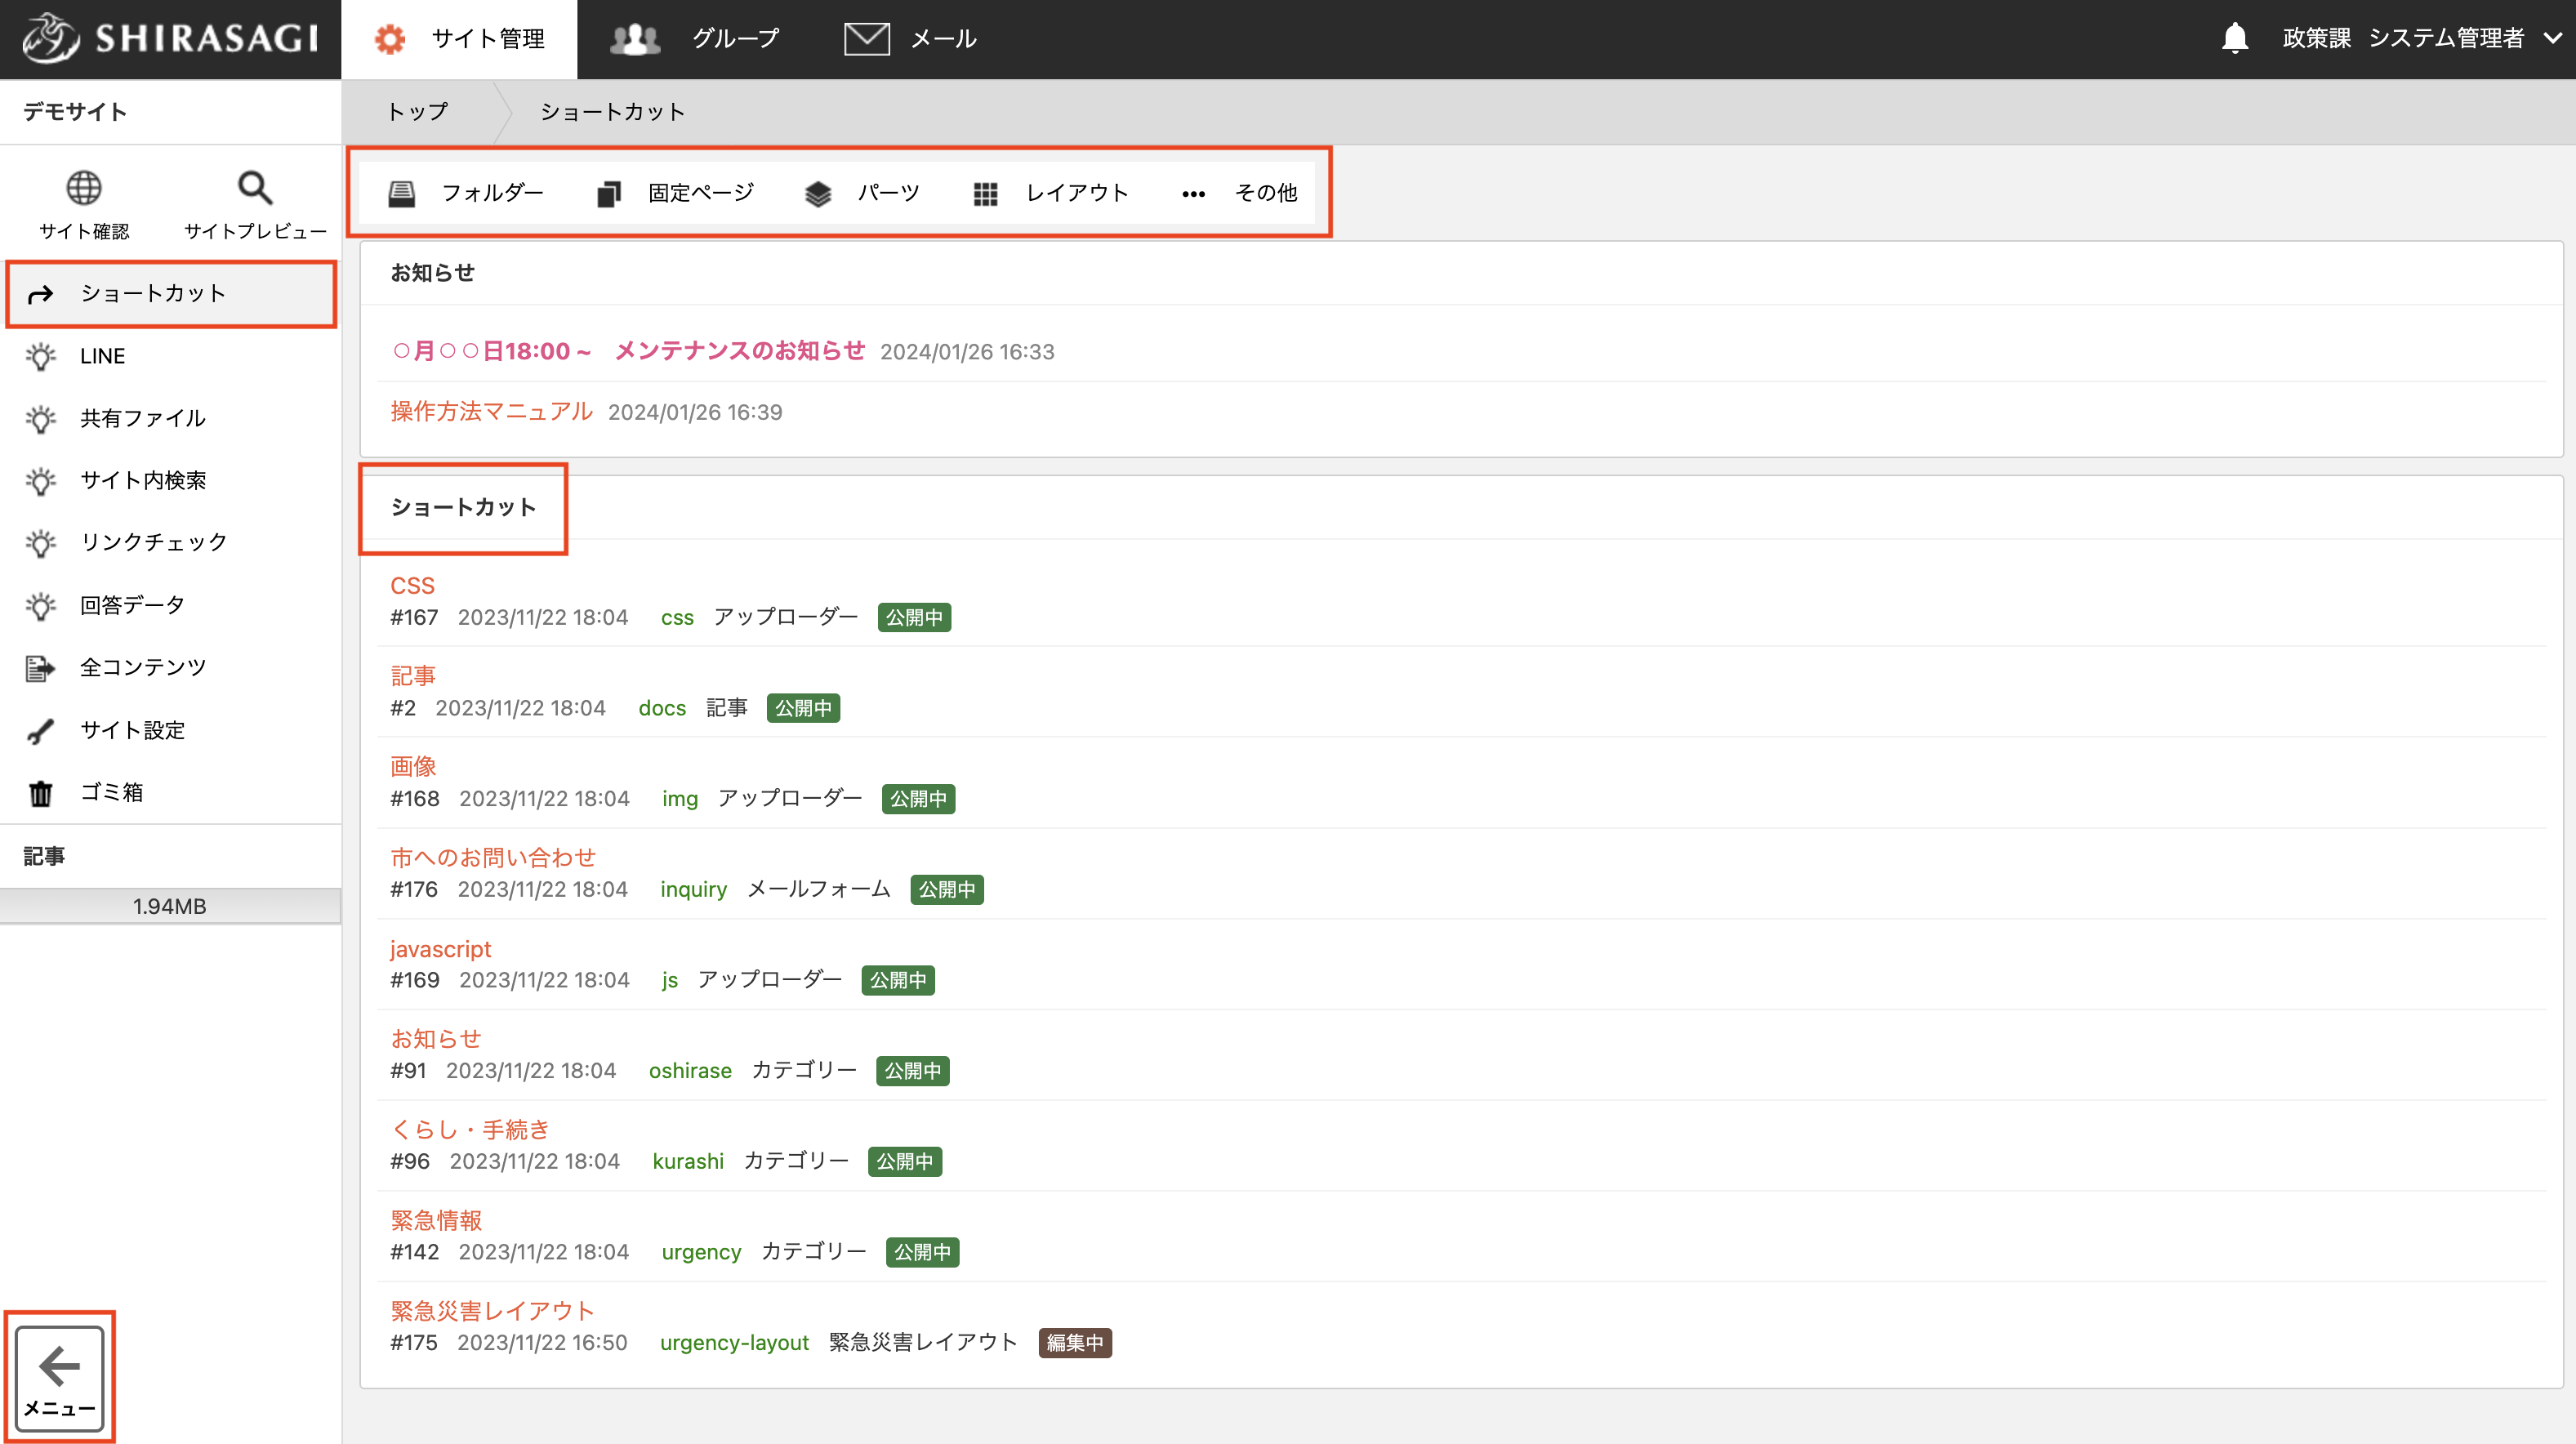Image resolution: width=2576 pixels, height=1444 pixels.
Task: Open the 記事 shortcut link
Action: click(412, 675)
